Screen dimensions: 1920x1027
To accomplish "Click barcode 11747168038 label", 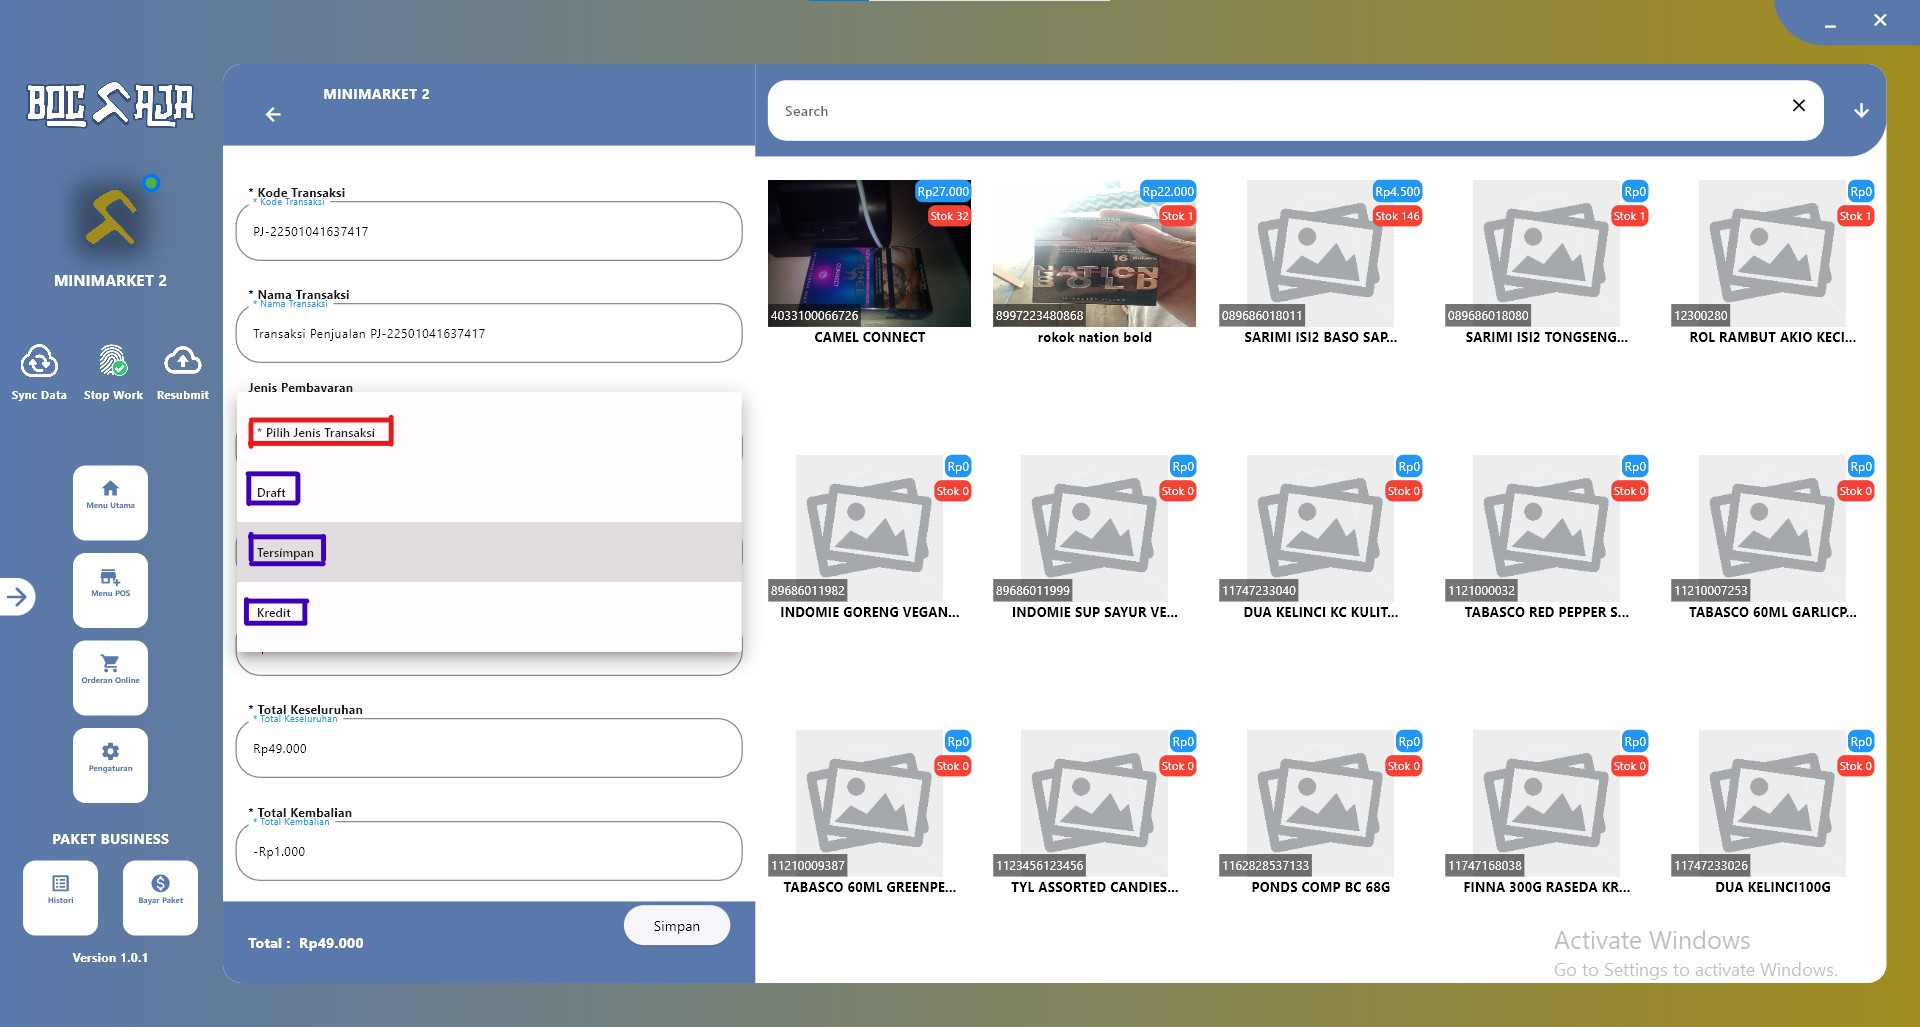I will 1485,866.
